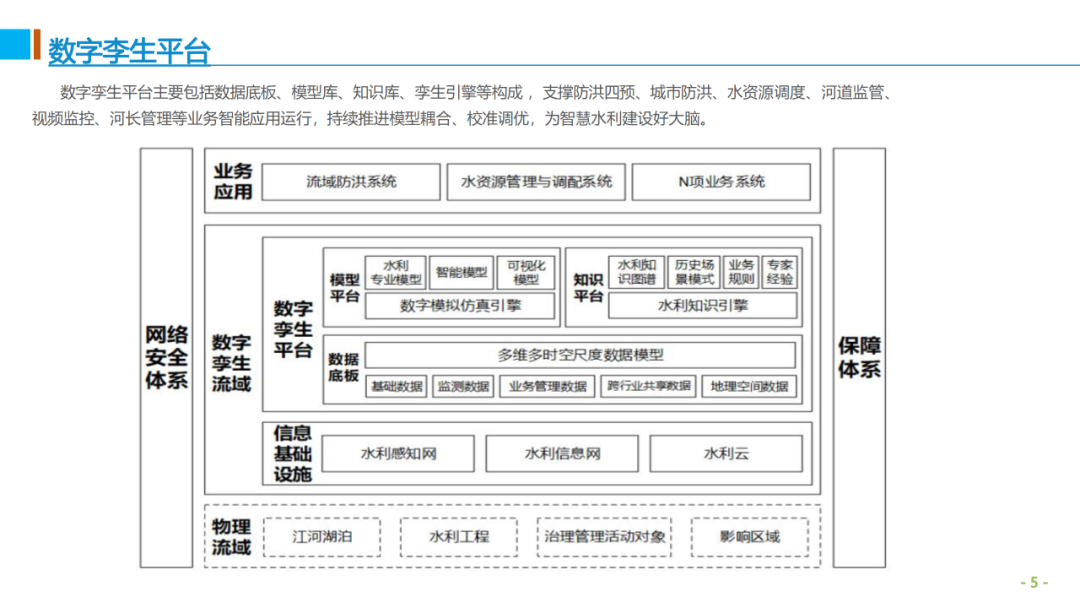
Task: Click the 业务应用 label
Action: 233,181
